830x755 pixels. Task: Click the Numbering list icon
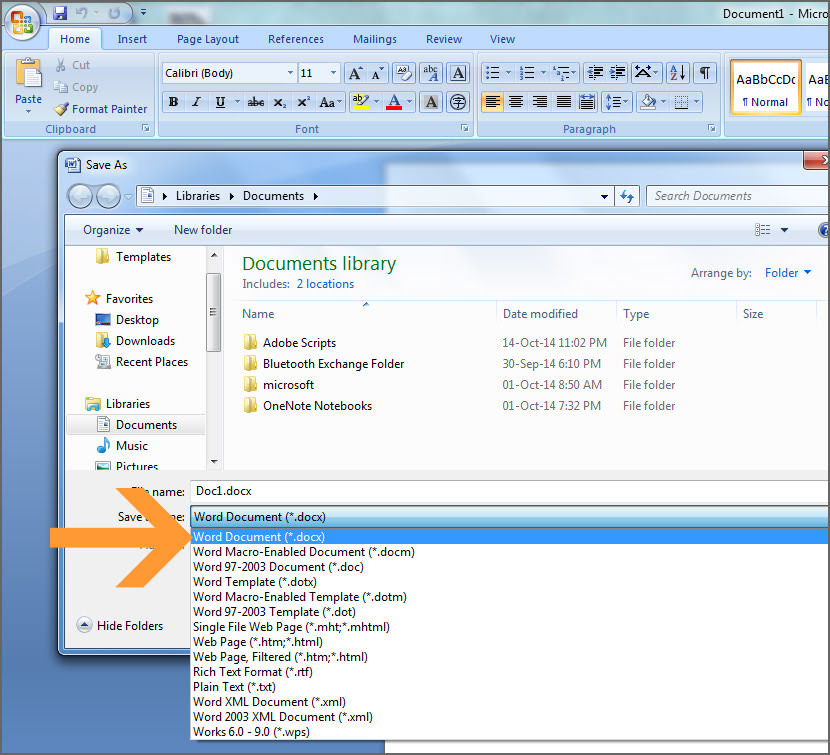click(x=527, y=73)
